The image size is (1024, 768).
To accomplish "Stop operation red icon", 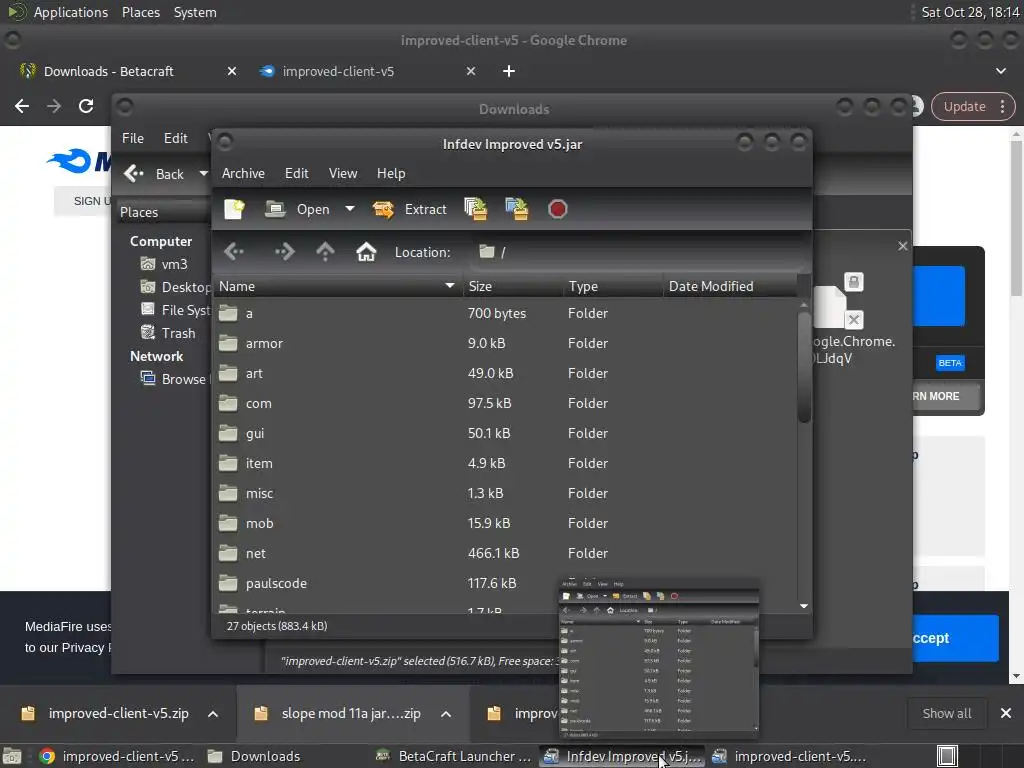I will [x=558, y=209].
